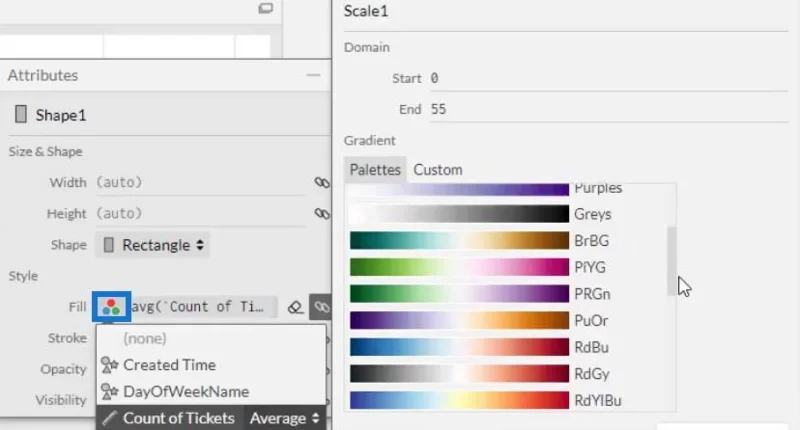Open the Shape Rectangle dropdown
This screenshot has width=800, height=430.
(x=153, y=245)
